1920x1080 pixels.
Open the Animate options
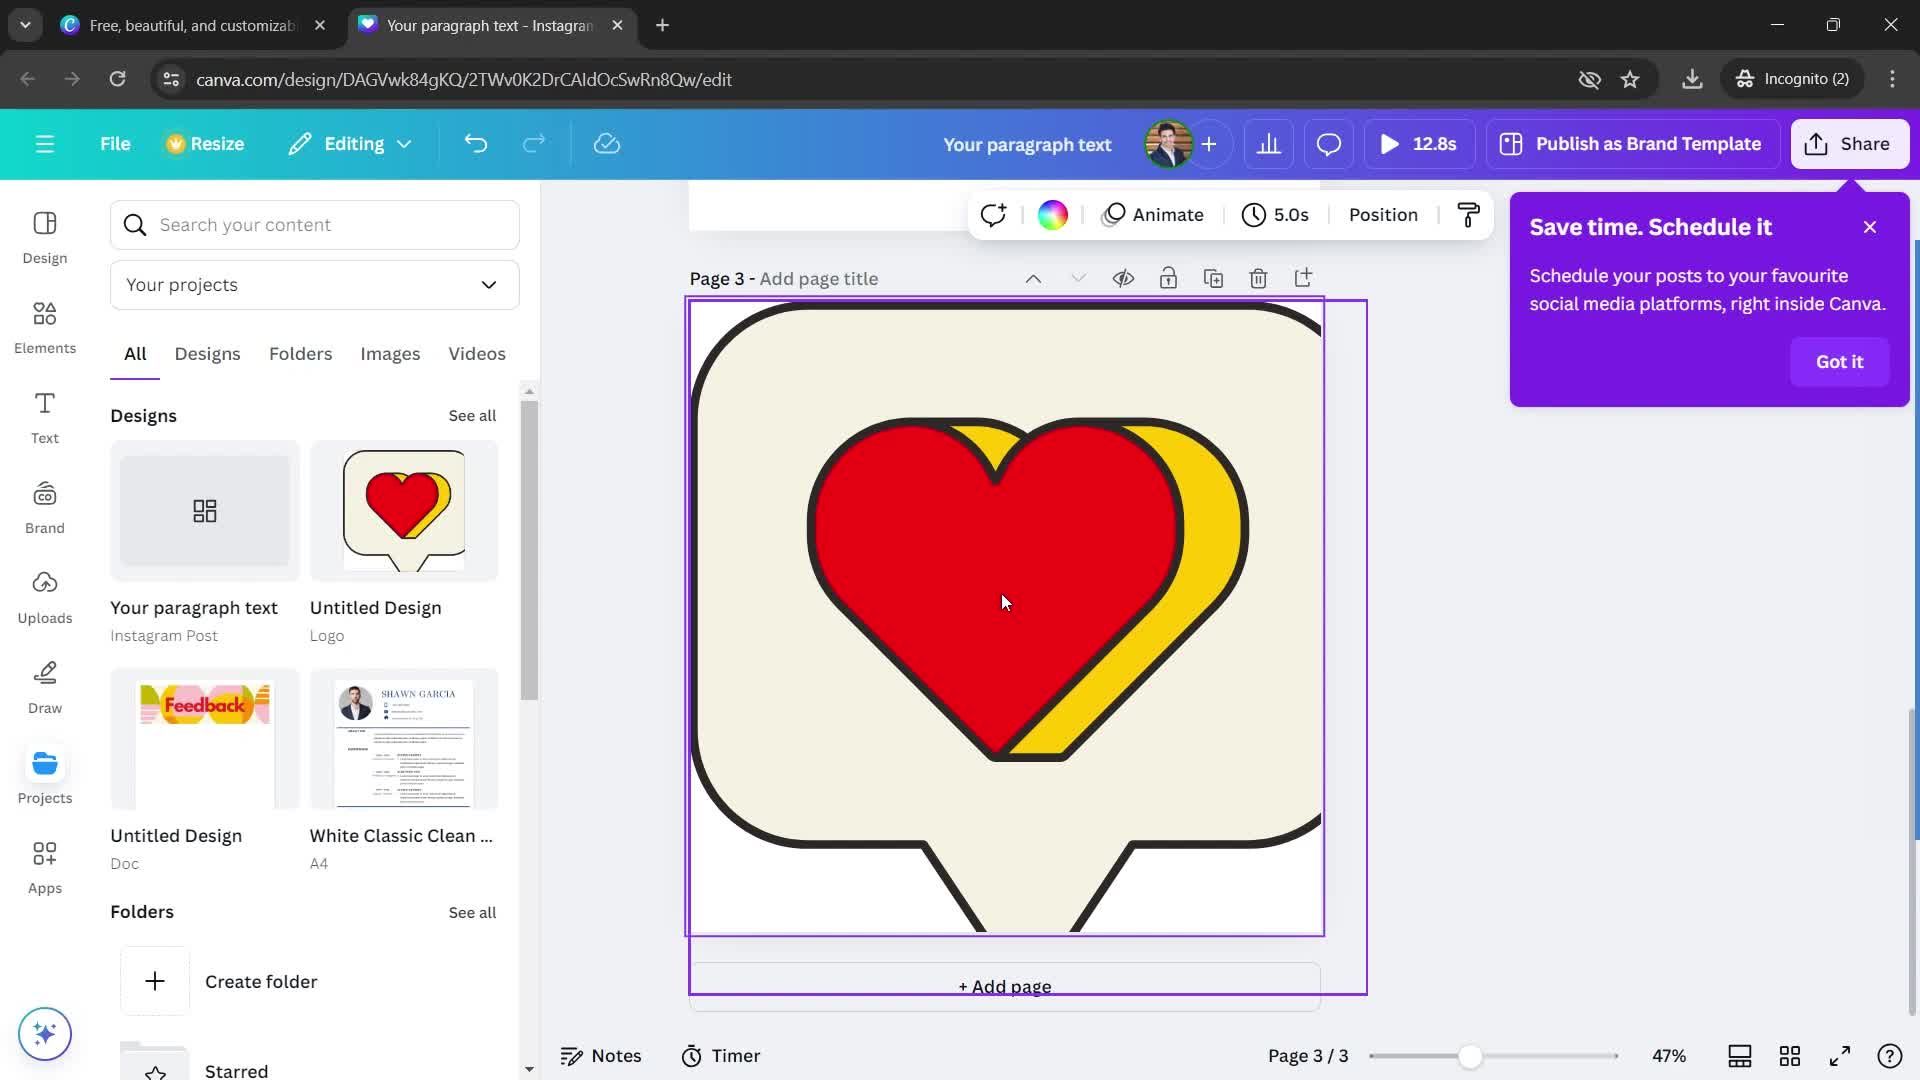(x=1153, y=215)
